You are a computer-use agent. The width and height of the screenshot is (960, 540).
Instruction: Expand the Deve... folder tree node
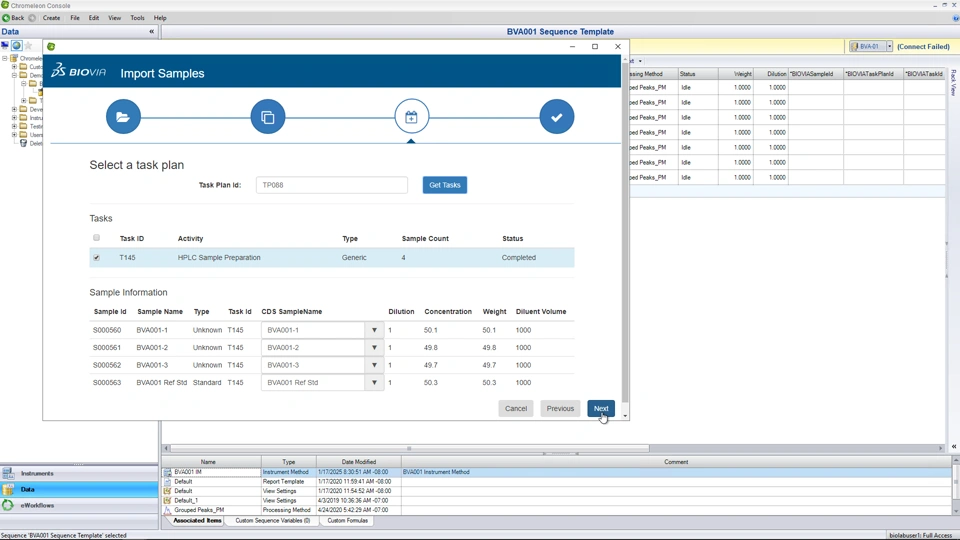coord(14,110)
